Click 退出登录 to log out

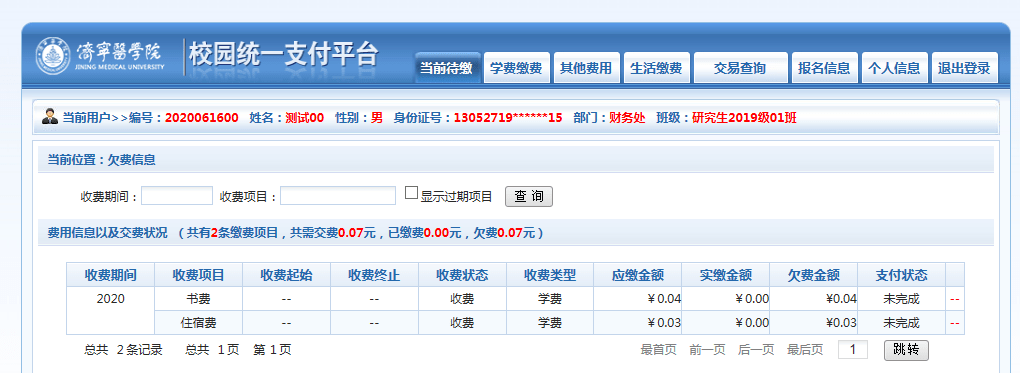964,68
